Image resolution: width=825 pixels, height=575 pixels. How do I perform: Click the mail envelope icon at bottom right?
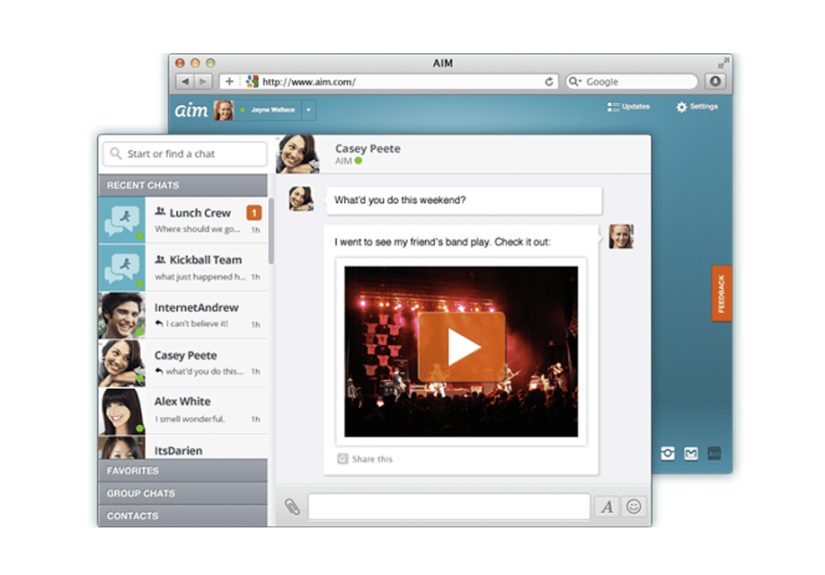click(x=691, y=453)
